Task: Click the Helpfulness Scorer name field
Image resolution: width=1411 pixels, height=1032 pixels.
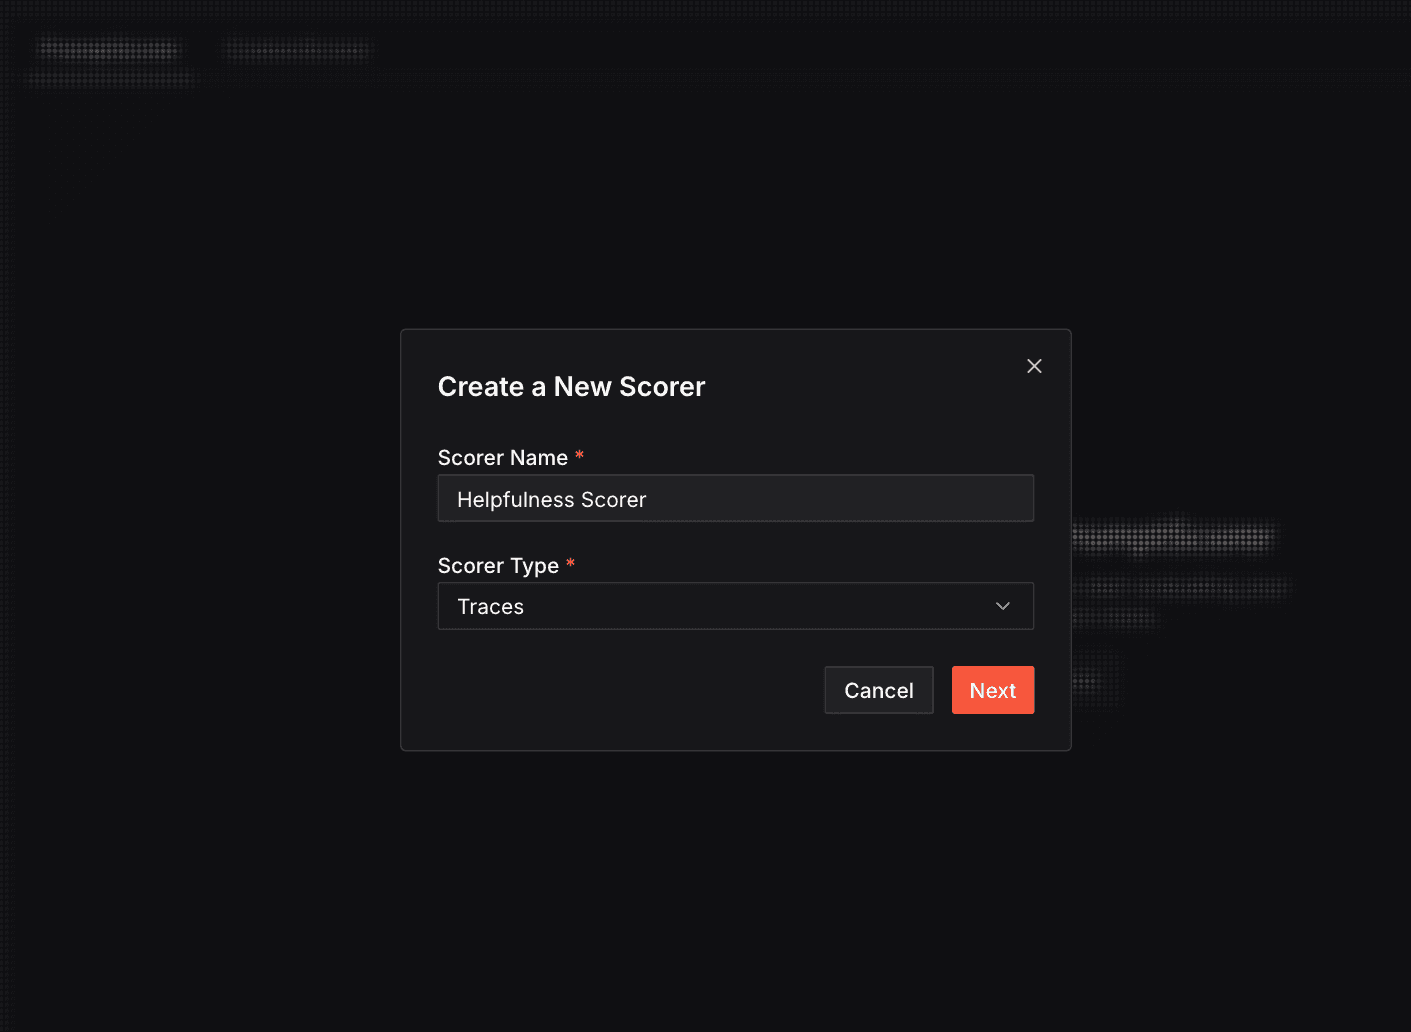Action: coord(735,498)
